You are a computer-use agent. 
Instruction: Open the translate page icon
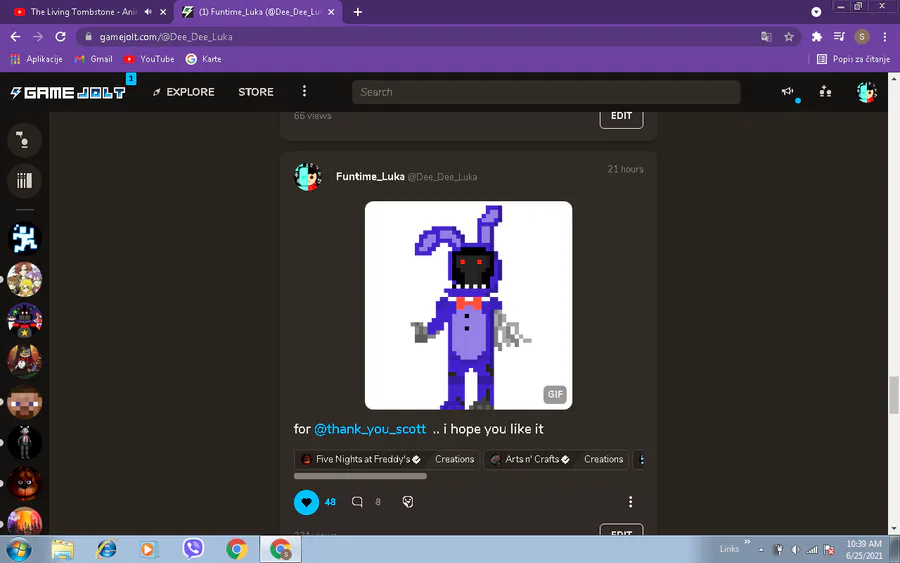(766, 37)
